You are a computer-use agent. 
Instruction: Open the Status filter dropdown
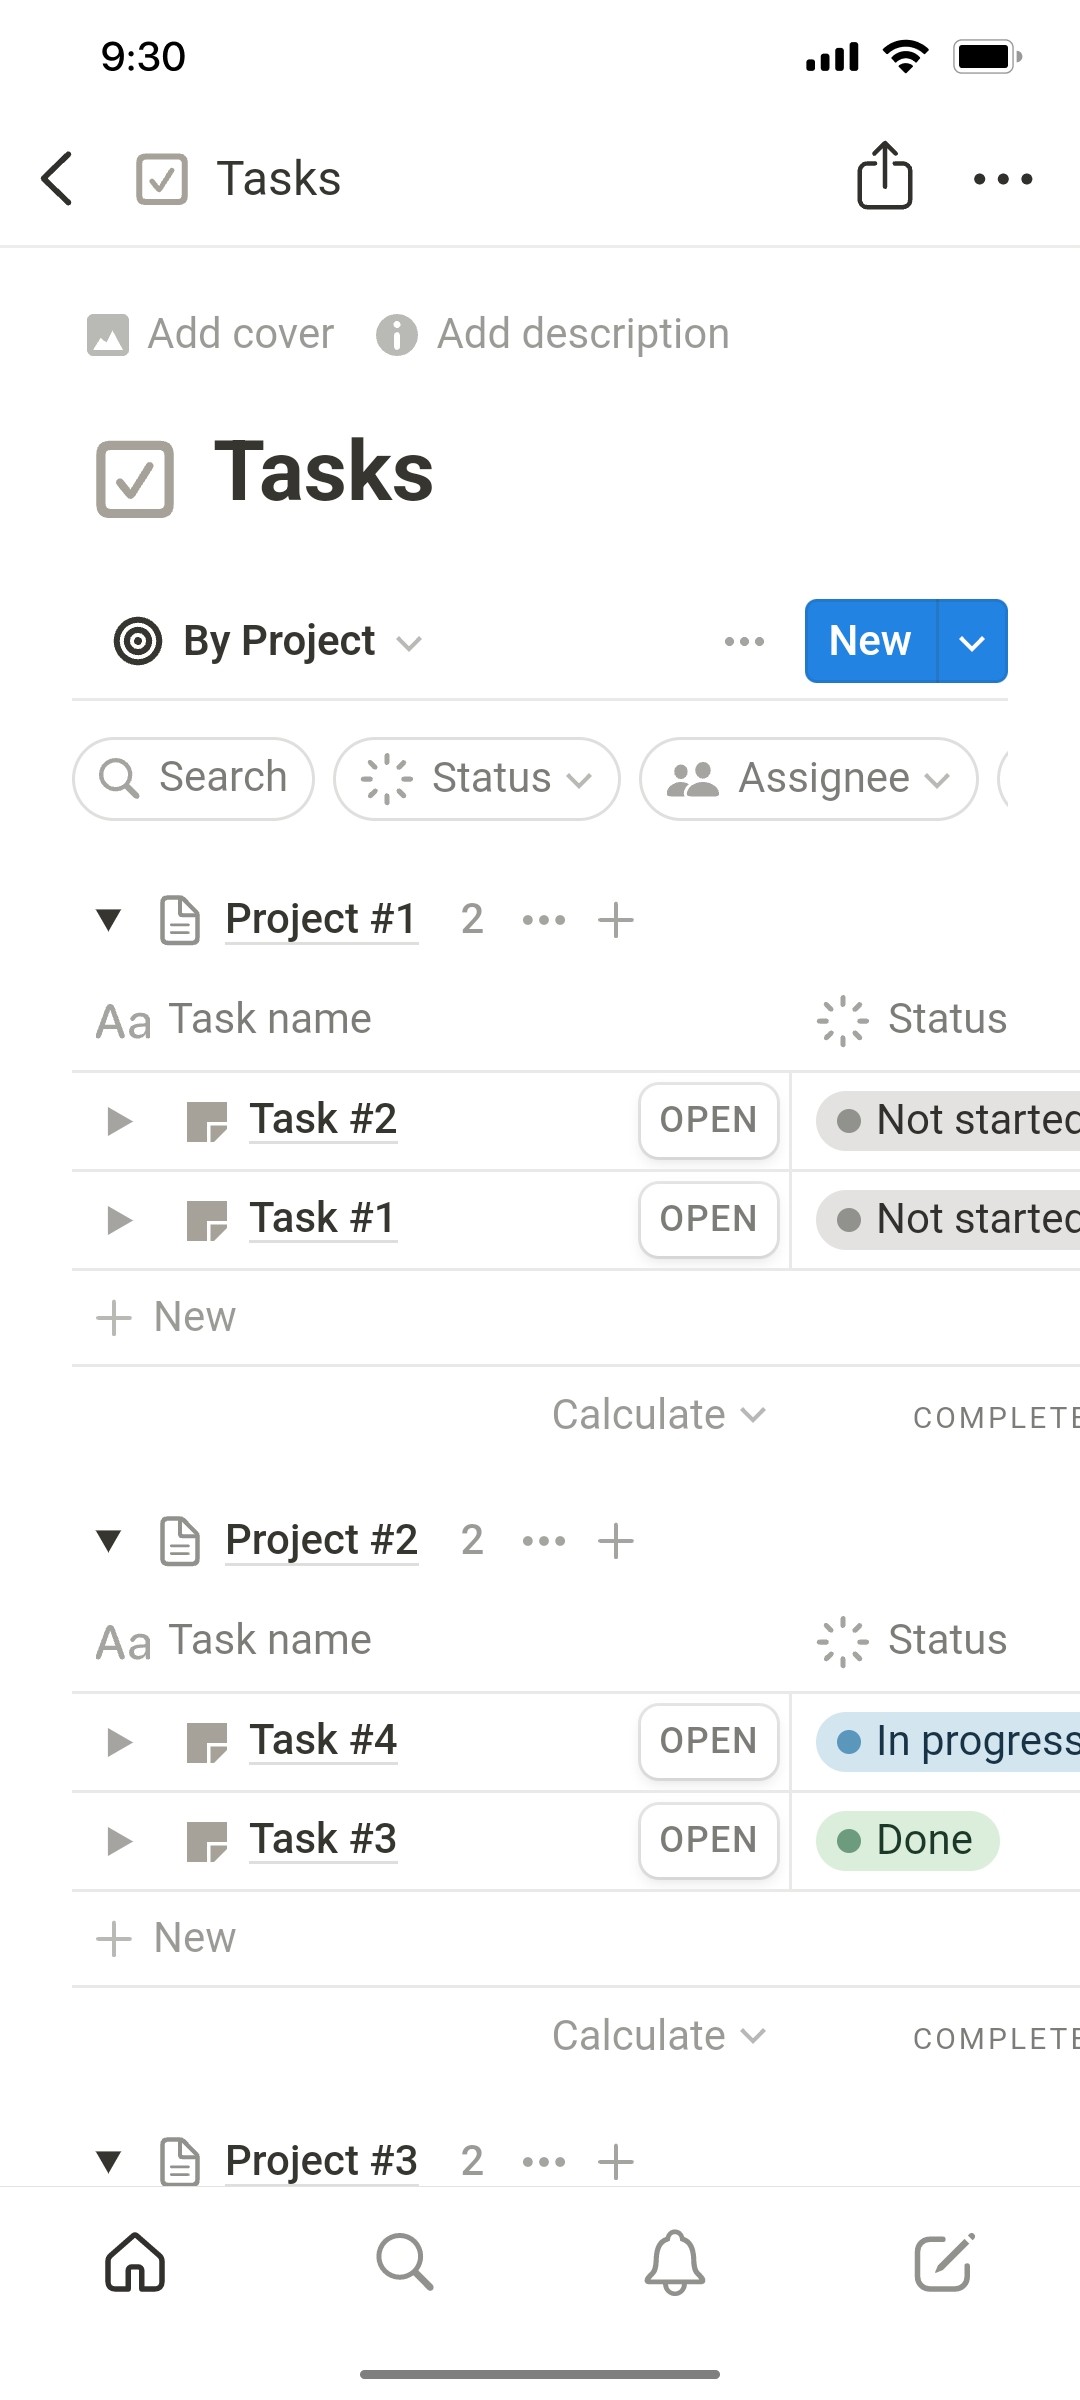pos(477,778)
